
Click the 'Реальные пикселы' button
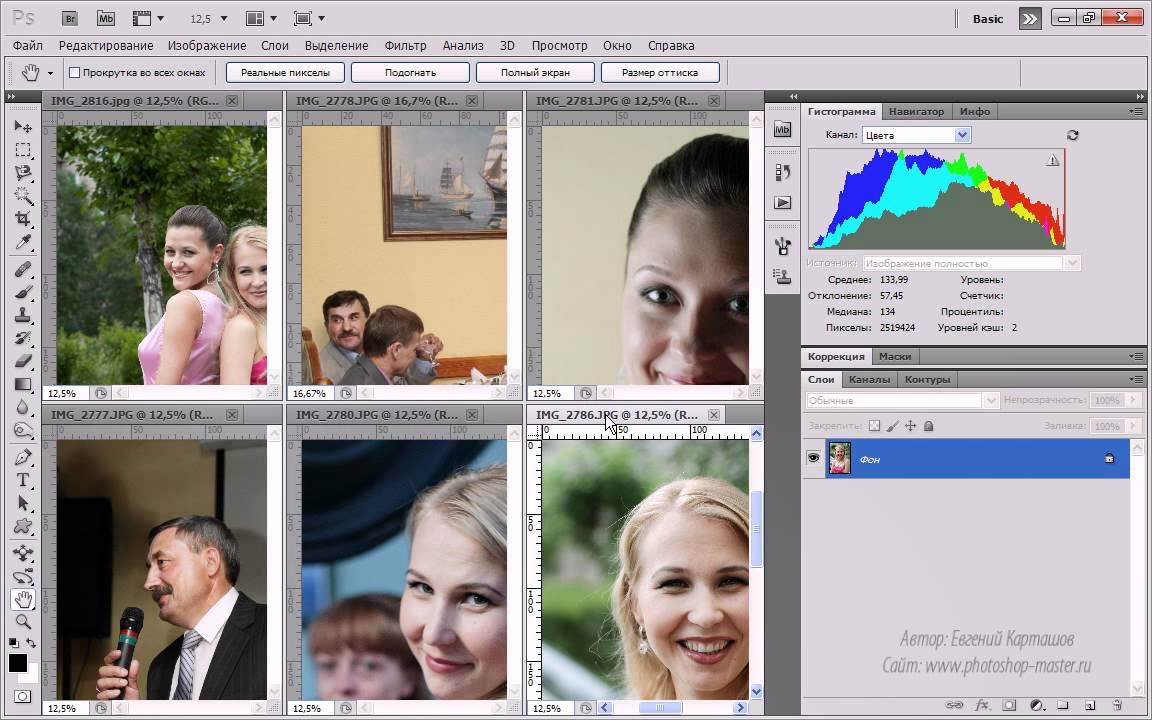285,73
